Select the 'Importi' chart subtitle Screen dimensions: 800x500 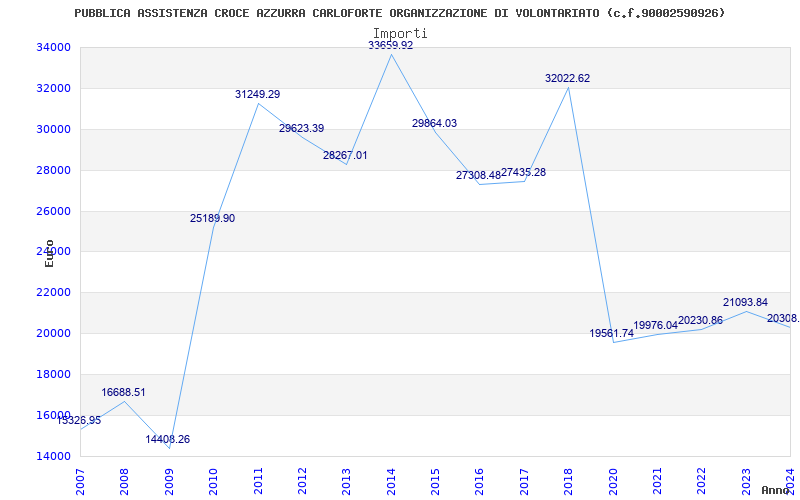(x=400, y=33)
